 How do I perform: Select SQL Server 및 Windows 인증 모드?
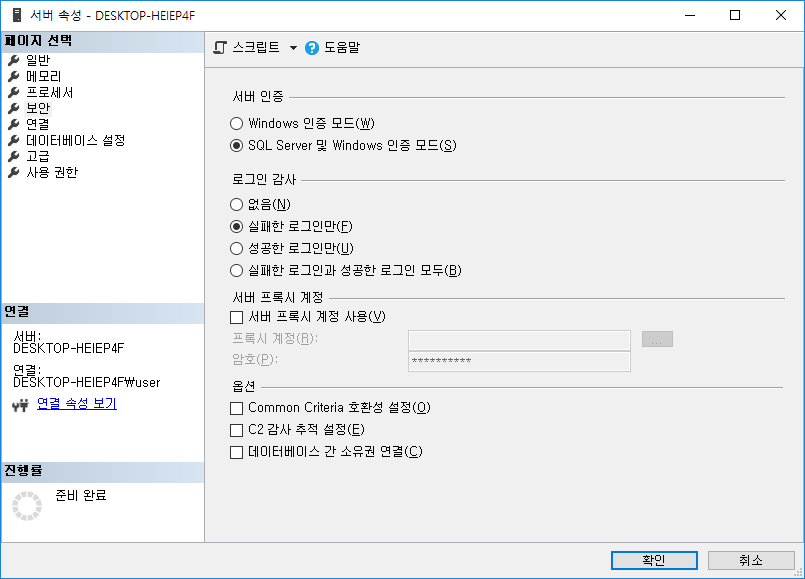coord(236,146)
